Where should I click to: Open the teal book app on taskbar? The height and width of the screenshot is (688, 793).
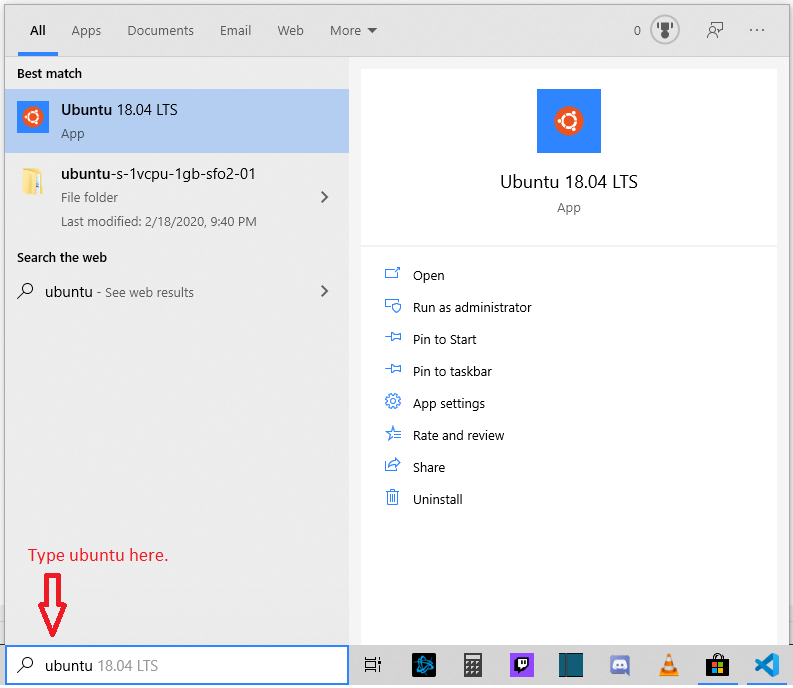tap(570, 665)
